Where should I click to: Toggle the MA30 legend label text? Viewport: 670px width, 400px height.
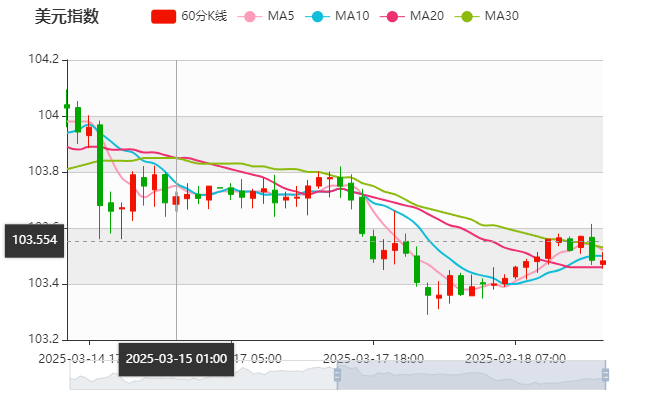tap(501, 17)
